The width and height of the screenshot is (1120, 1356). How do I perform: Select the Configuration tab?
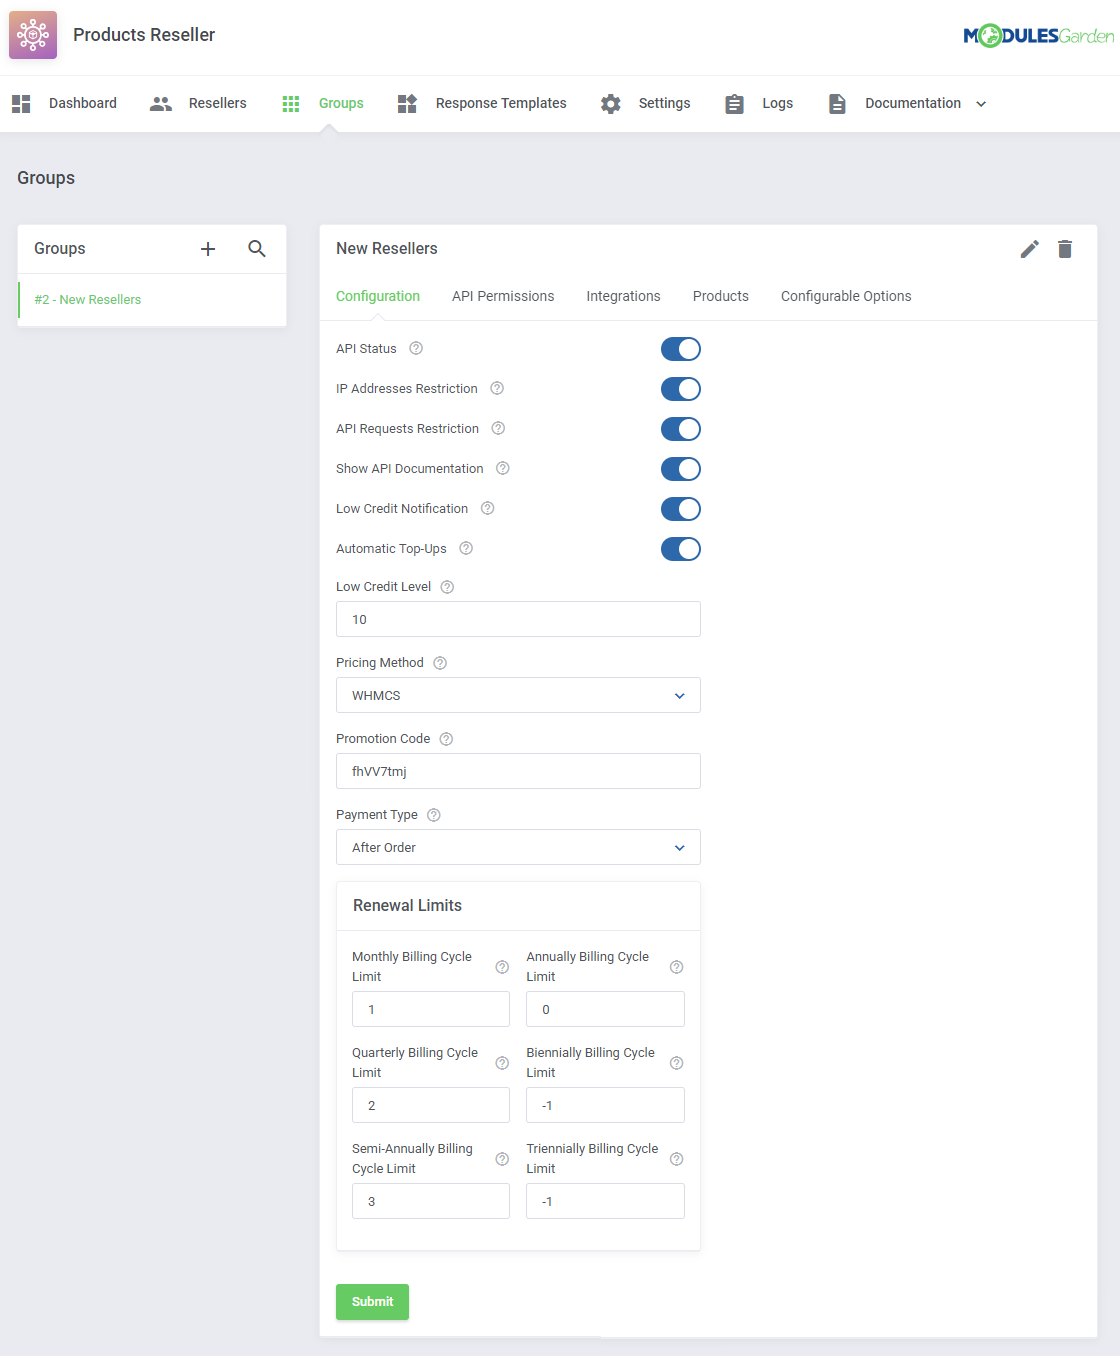378,297
